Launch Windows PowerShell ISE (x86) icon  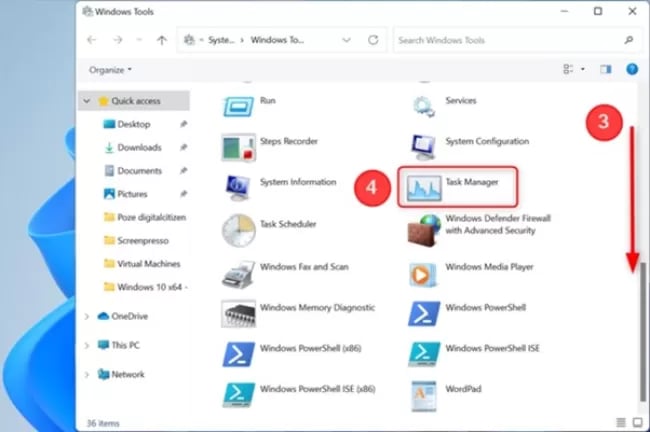pos(238,395)
